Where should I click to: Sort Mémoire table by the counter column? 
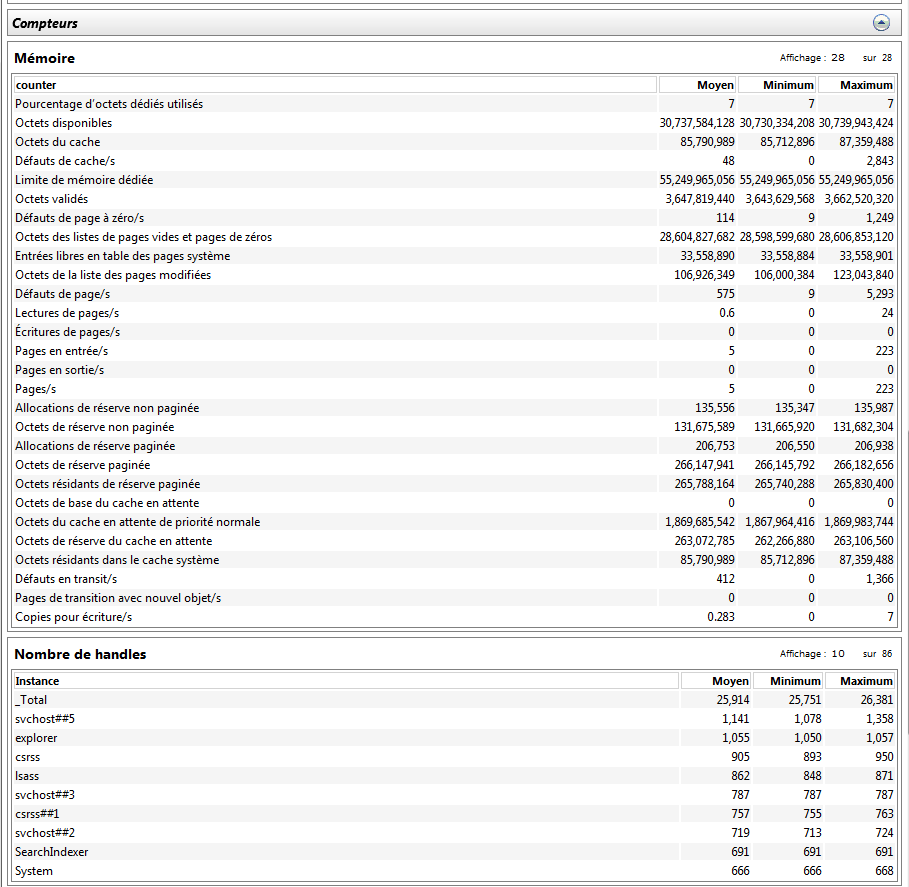[x=335, y=85]
